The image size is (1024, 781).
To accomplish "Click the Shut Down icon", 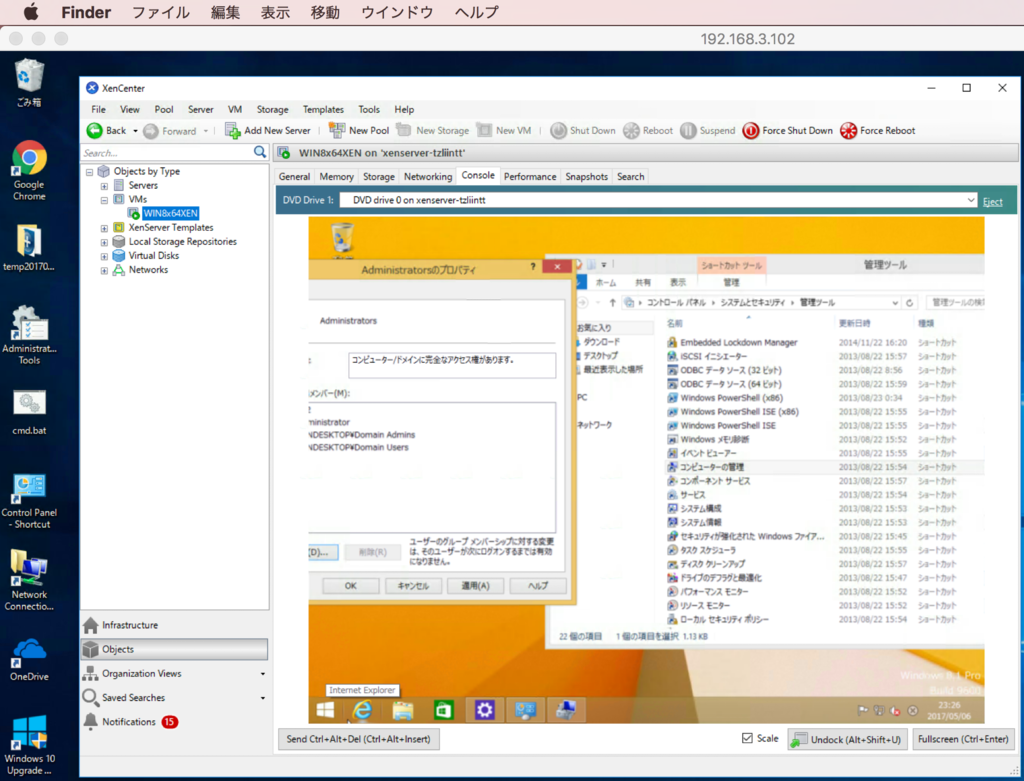I will [x=558, y=131].
